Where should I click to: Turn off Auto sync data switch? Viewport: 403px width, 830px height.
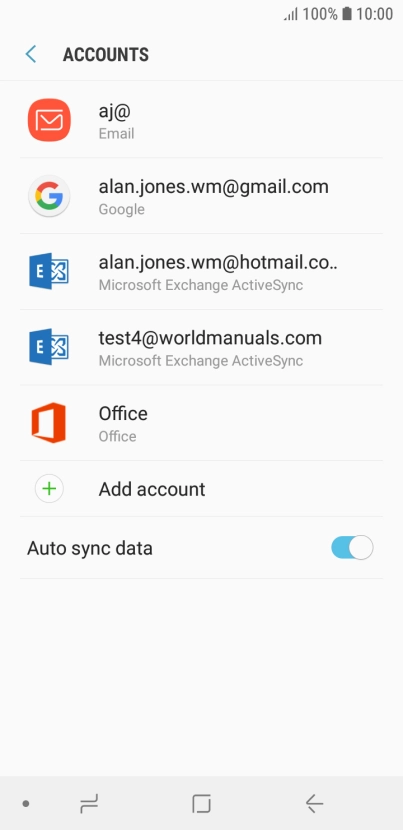(352, 548)
